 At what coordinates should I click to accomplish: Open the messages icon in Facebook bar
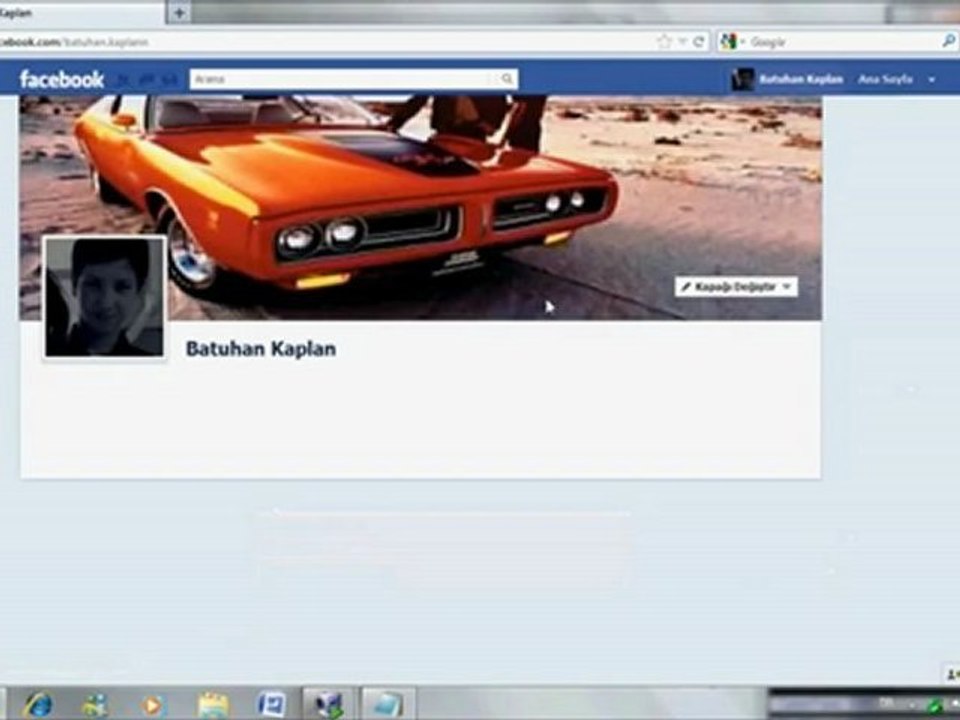pos(146,80)
